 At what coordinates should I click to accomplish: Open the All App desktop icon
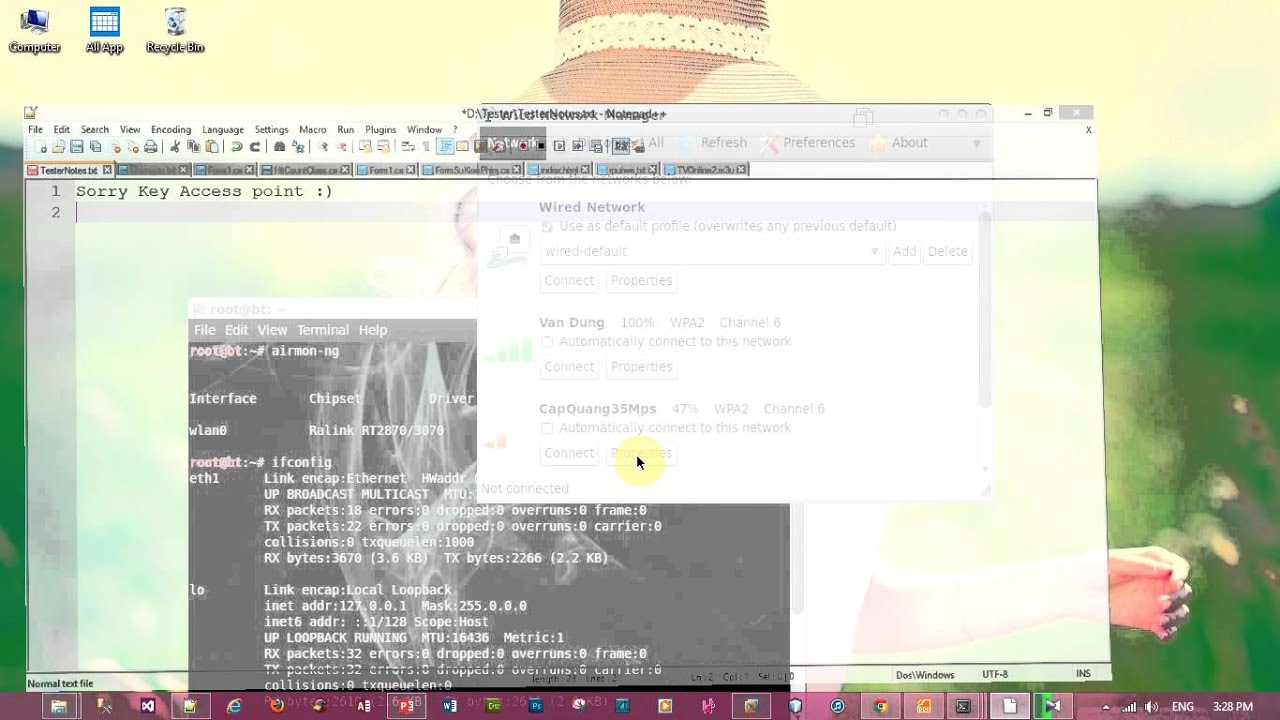coord(104,30)
